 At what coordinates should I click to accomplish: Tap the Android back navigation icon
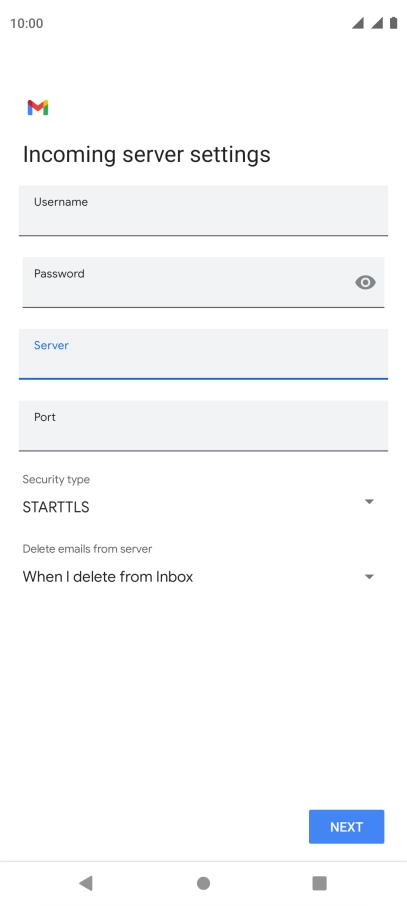[x=86, y=882]
